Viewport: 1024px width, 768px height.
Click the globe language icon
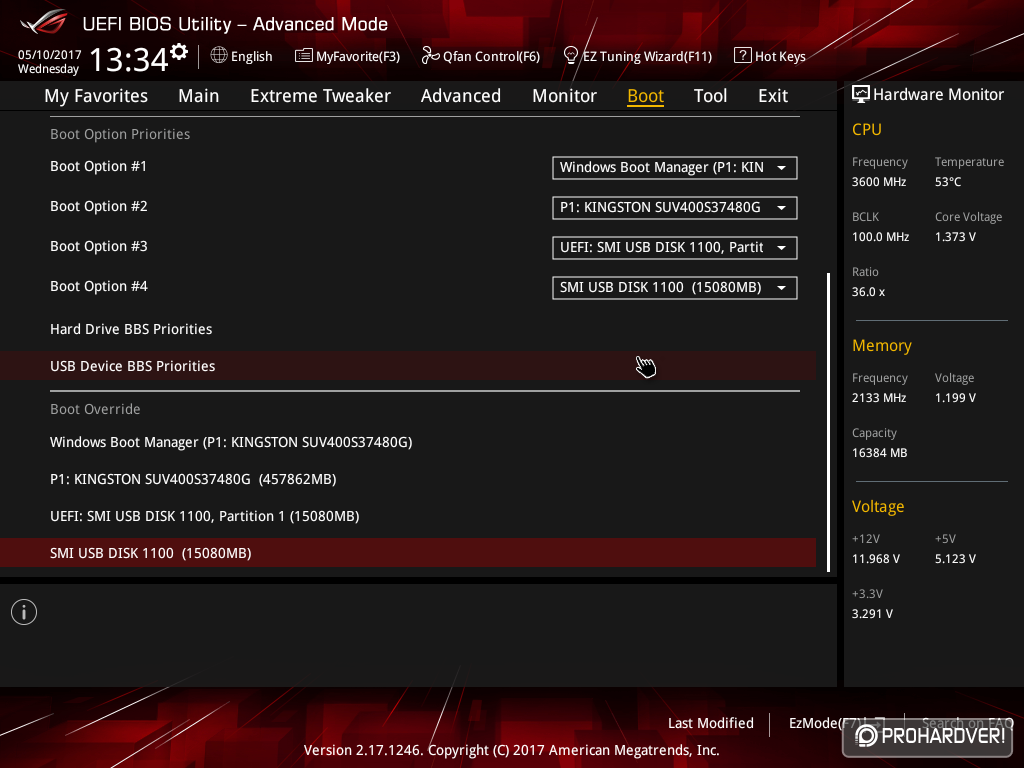click(x=219, y=56)
